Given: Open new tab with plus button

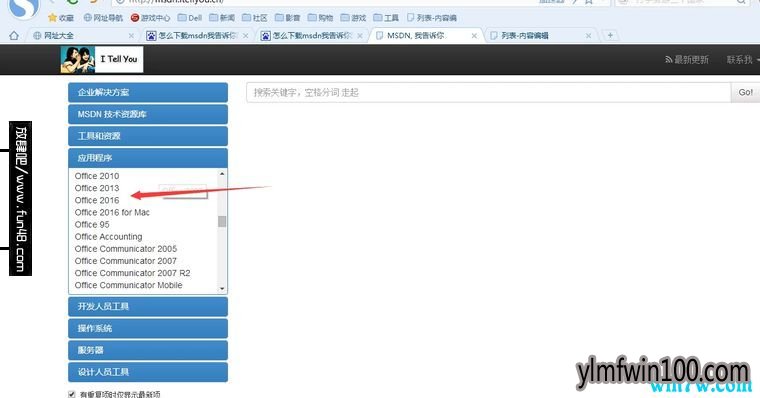Looking at the screenshot, I should pos(610,35).
